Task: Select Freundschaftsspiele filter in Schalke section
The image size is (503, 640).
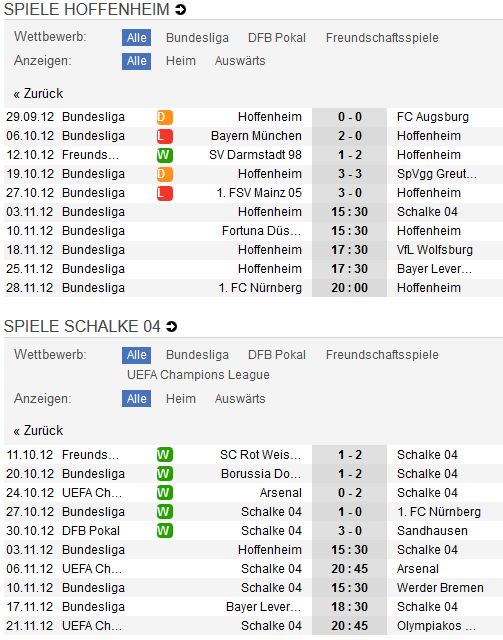Action: [x=382, y=355]
